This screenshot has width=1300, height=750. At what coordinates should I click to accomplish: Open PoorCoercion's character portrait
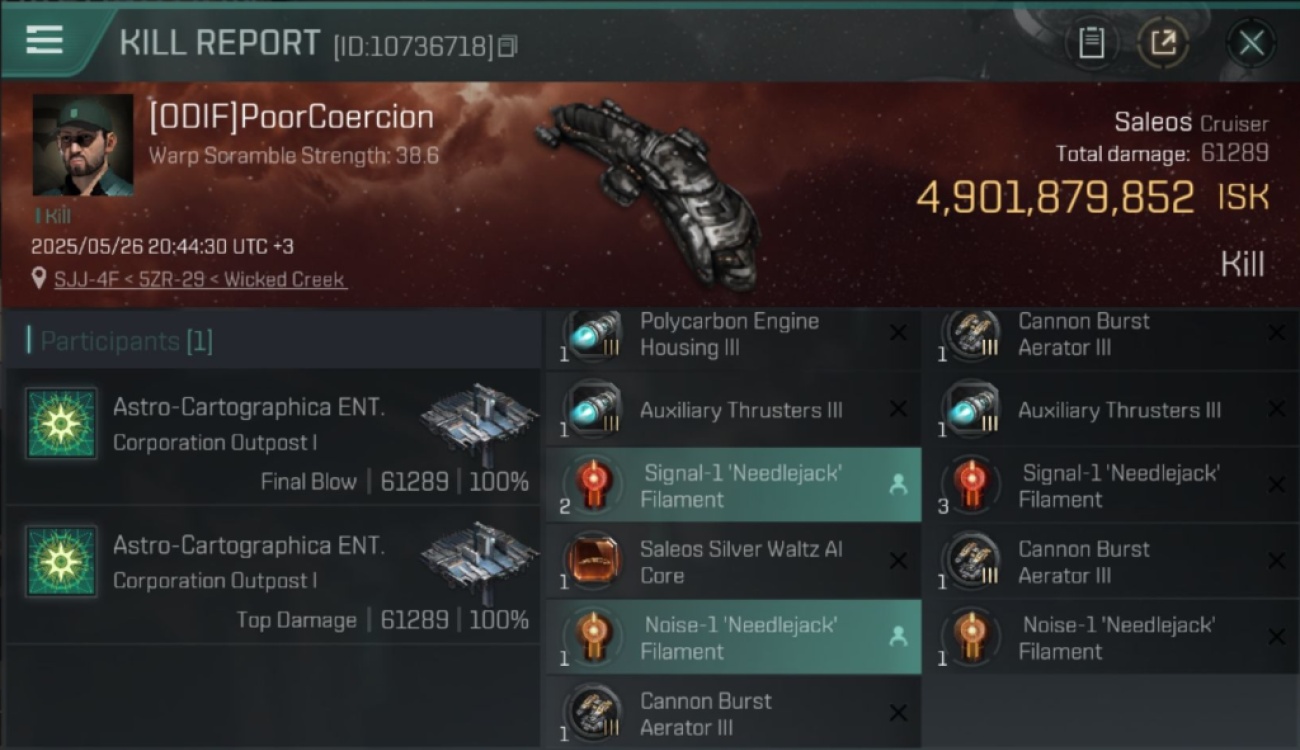coord(83,145)
